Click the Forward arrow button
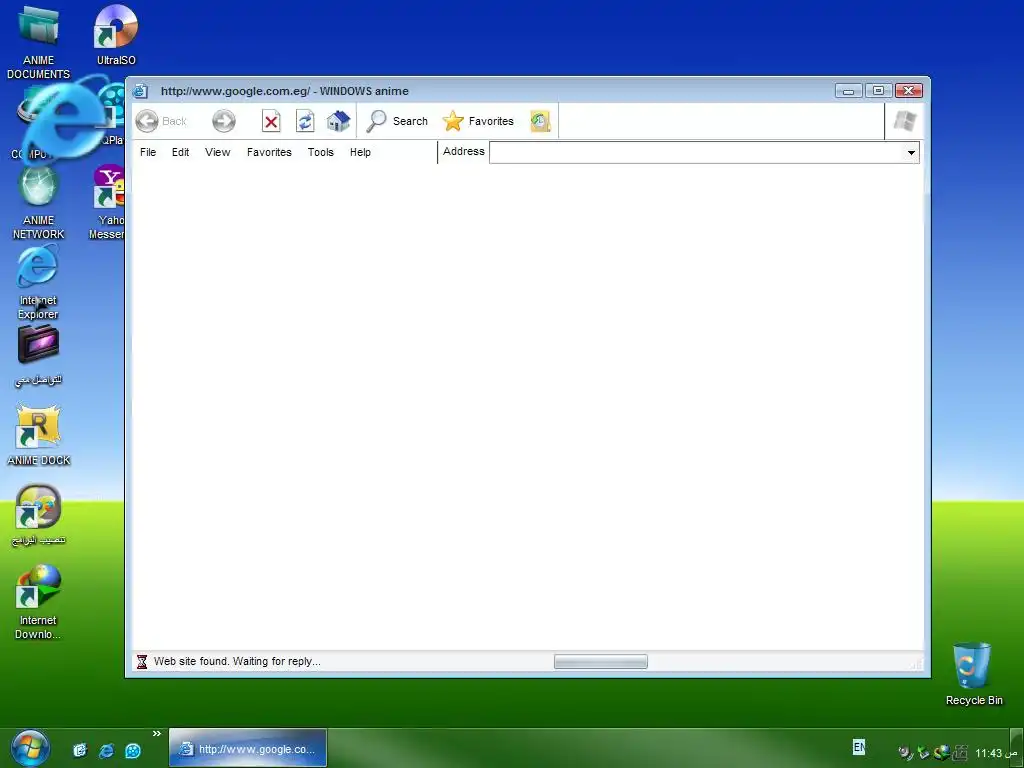1024x768 pixels. 223,121
